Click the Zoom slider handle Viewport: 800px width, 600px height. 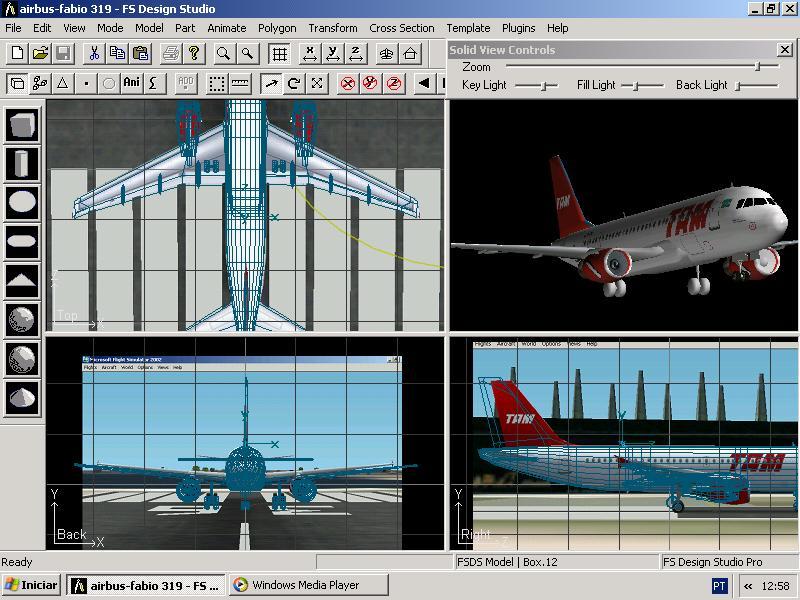click(x=758, y=66)
